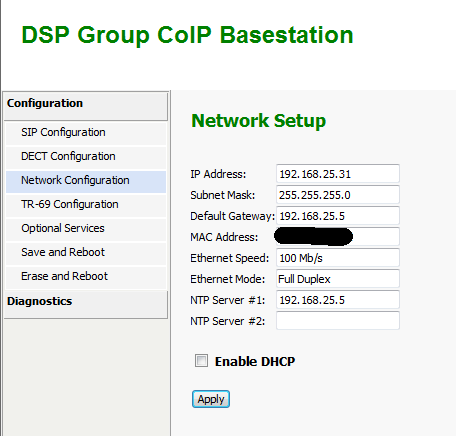Focus the IP Address field
The image size is (456, 436).
338,174
